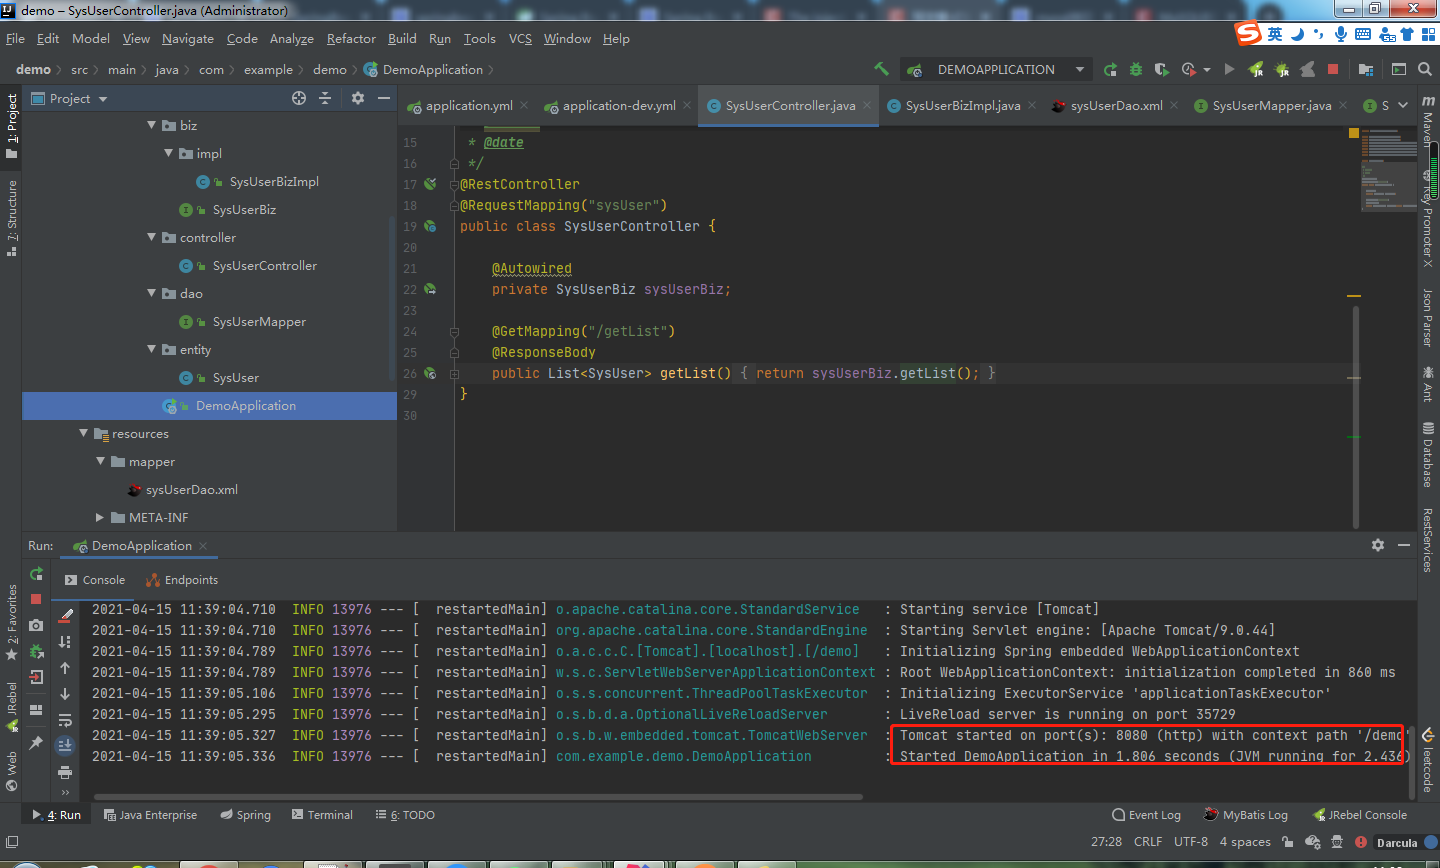Open the VCS menu
This screenshot has width=1440, height=868.
[520, 38]
